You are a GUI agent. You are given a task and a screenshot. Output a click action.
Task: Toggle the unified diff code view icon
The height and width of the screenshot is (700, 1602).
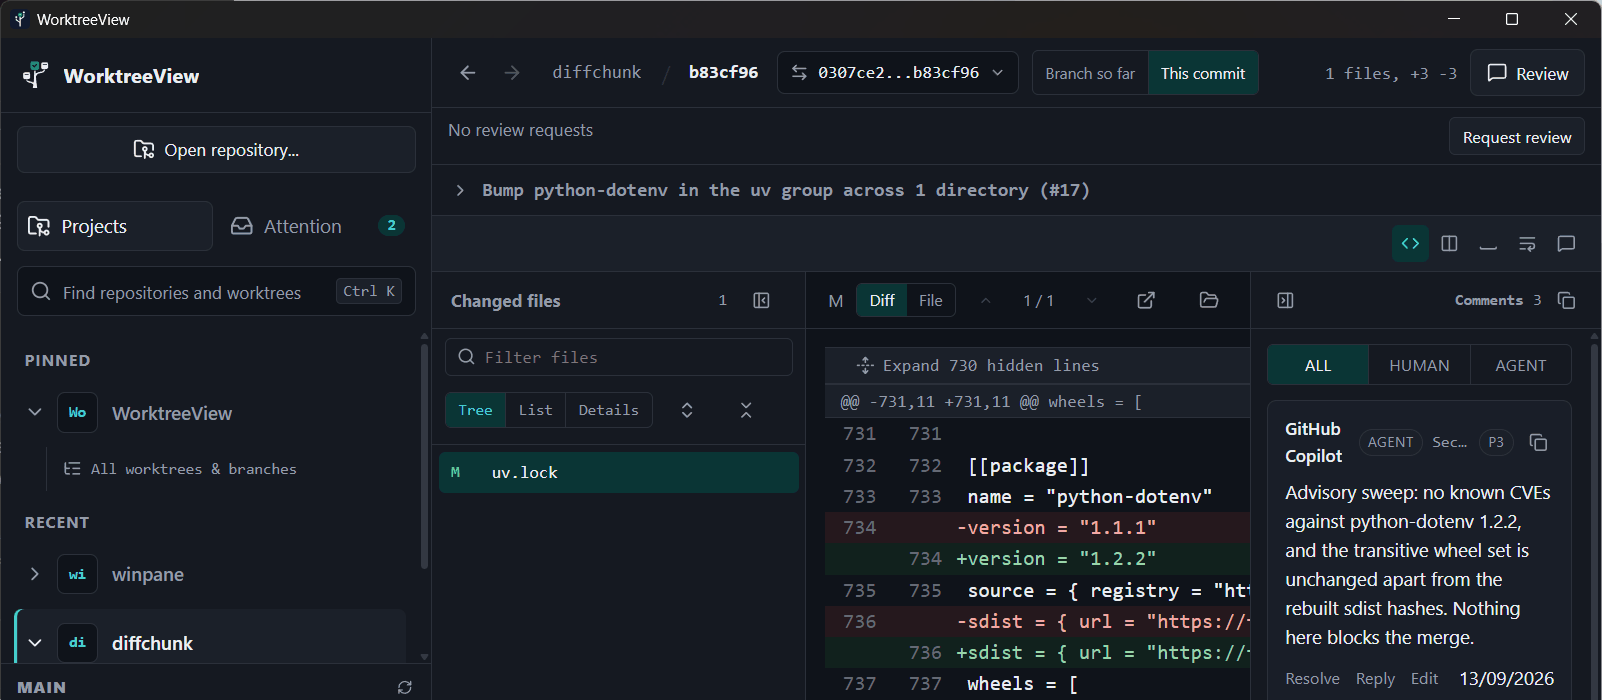pos(1410,243)
